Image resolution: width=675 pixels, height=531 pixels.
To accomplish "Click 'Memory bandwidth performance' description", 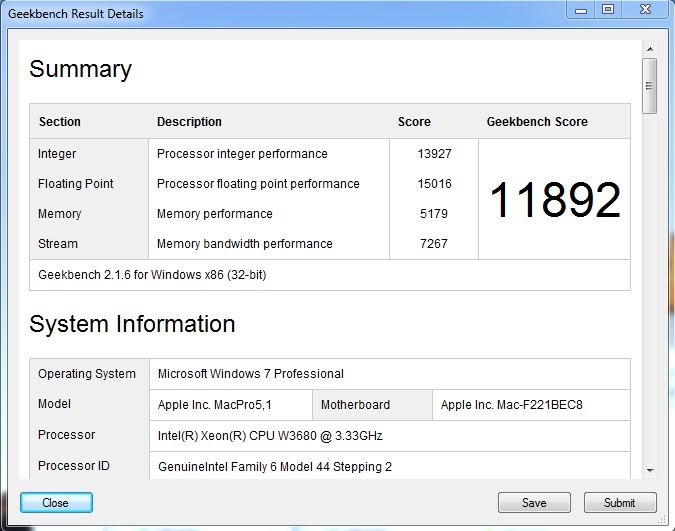I will coord(245,244).
